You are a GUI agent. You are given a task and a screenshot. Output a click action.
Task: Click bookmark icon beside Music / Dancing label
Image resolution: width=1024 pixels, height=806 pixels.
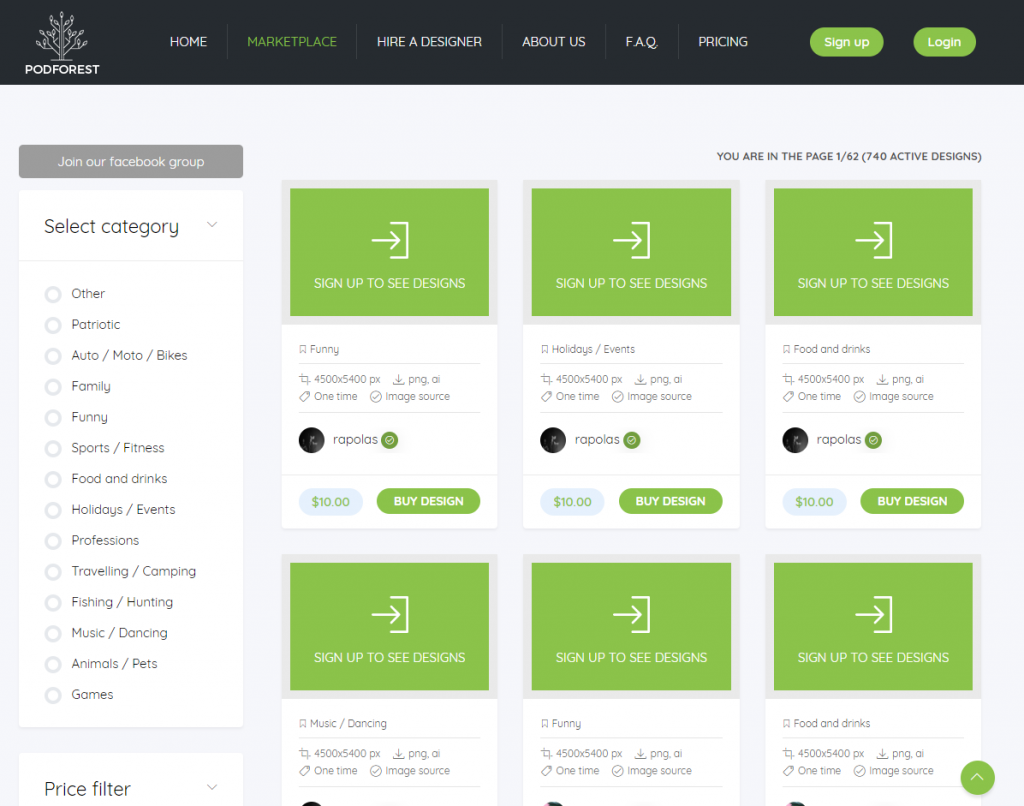coord(303,724)
